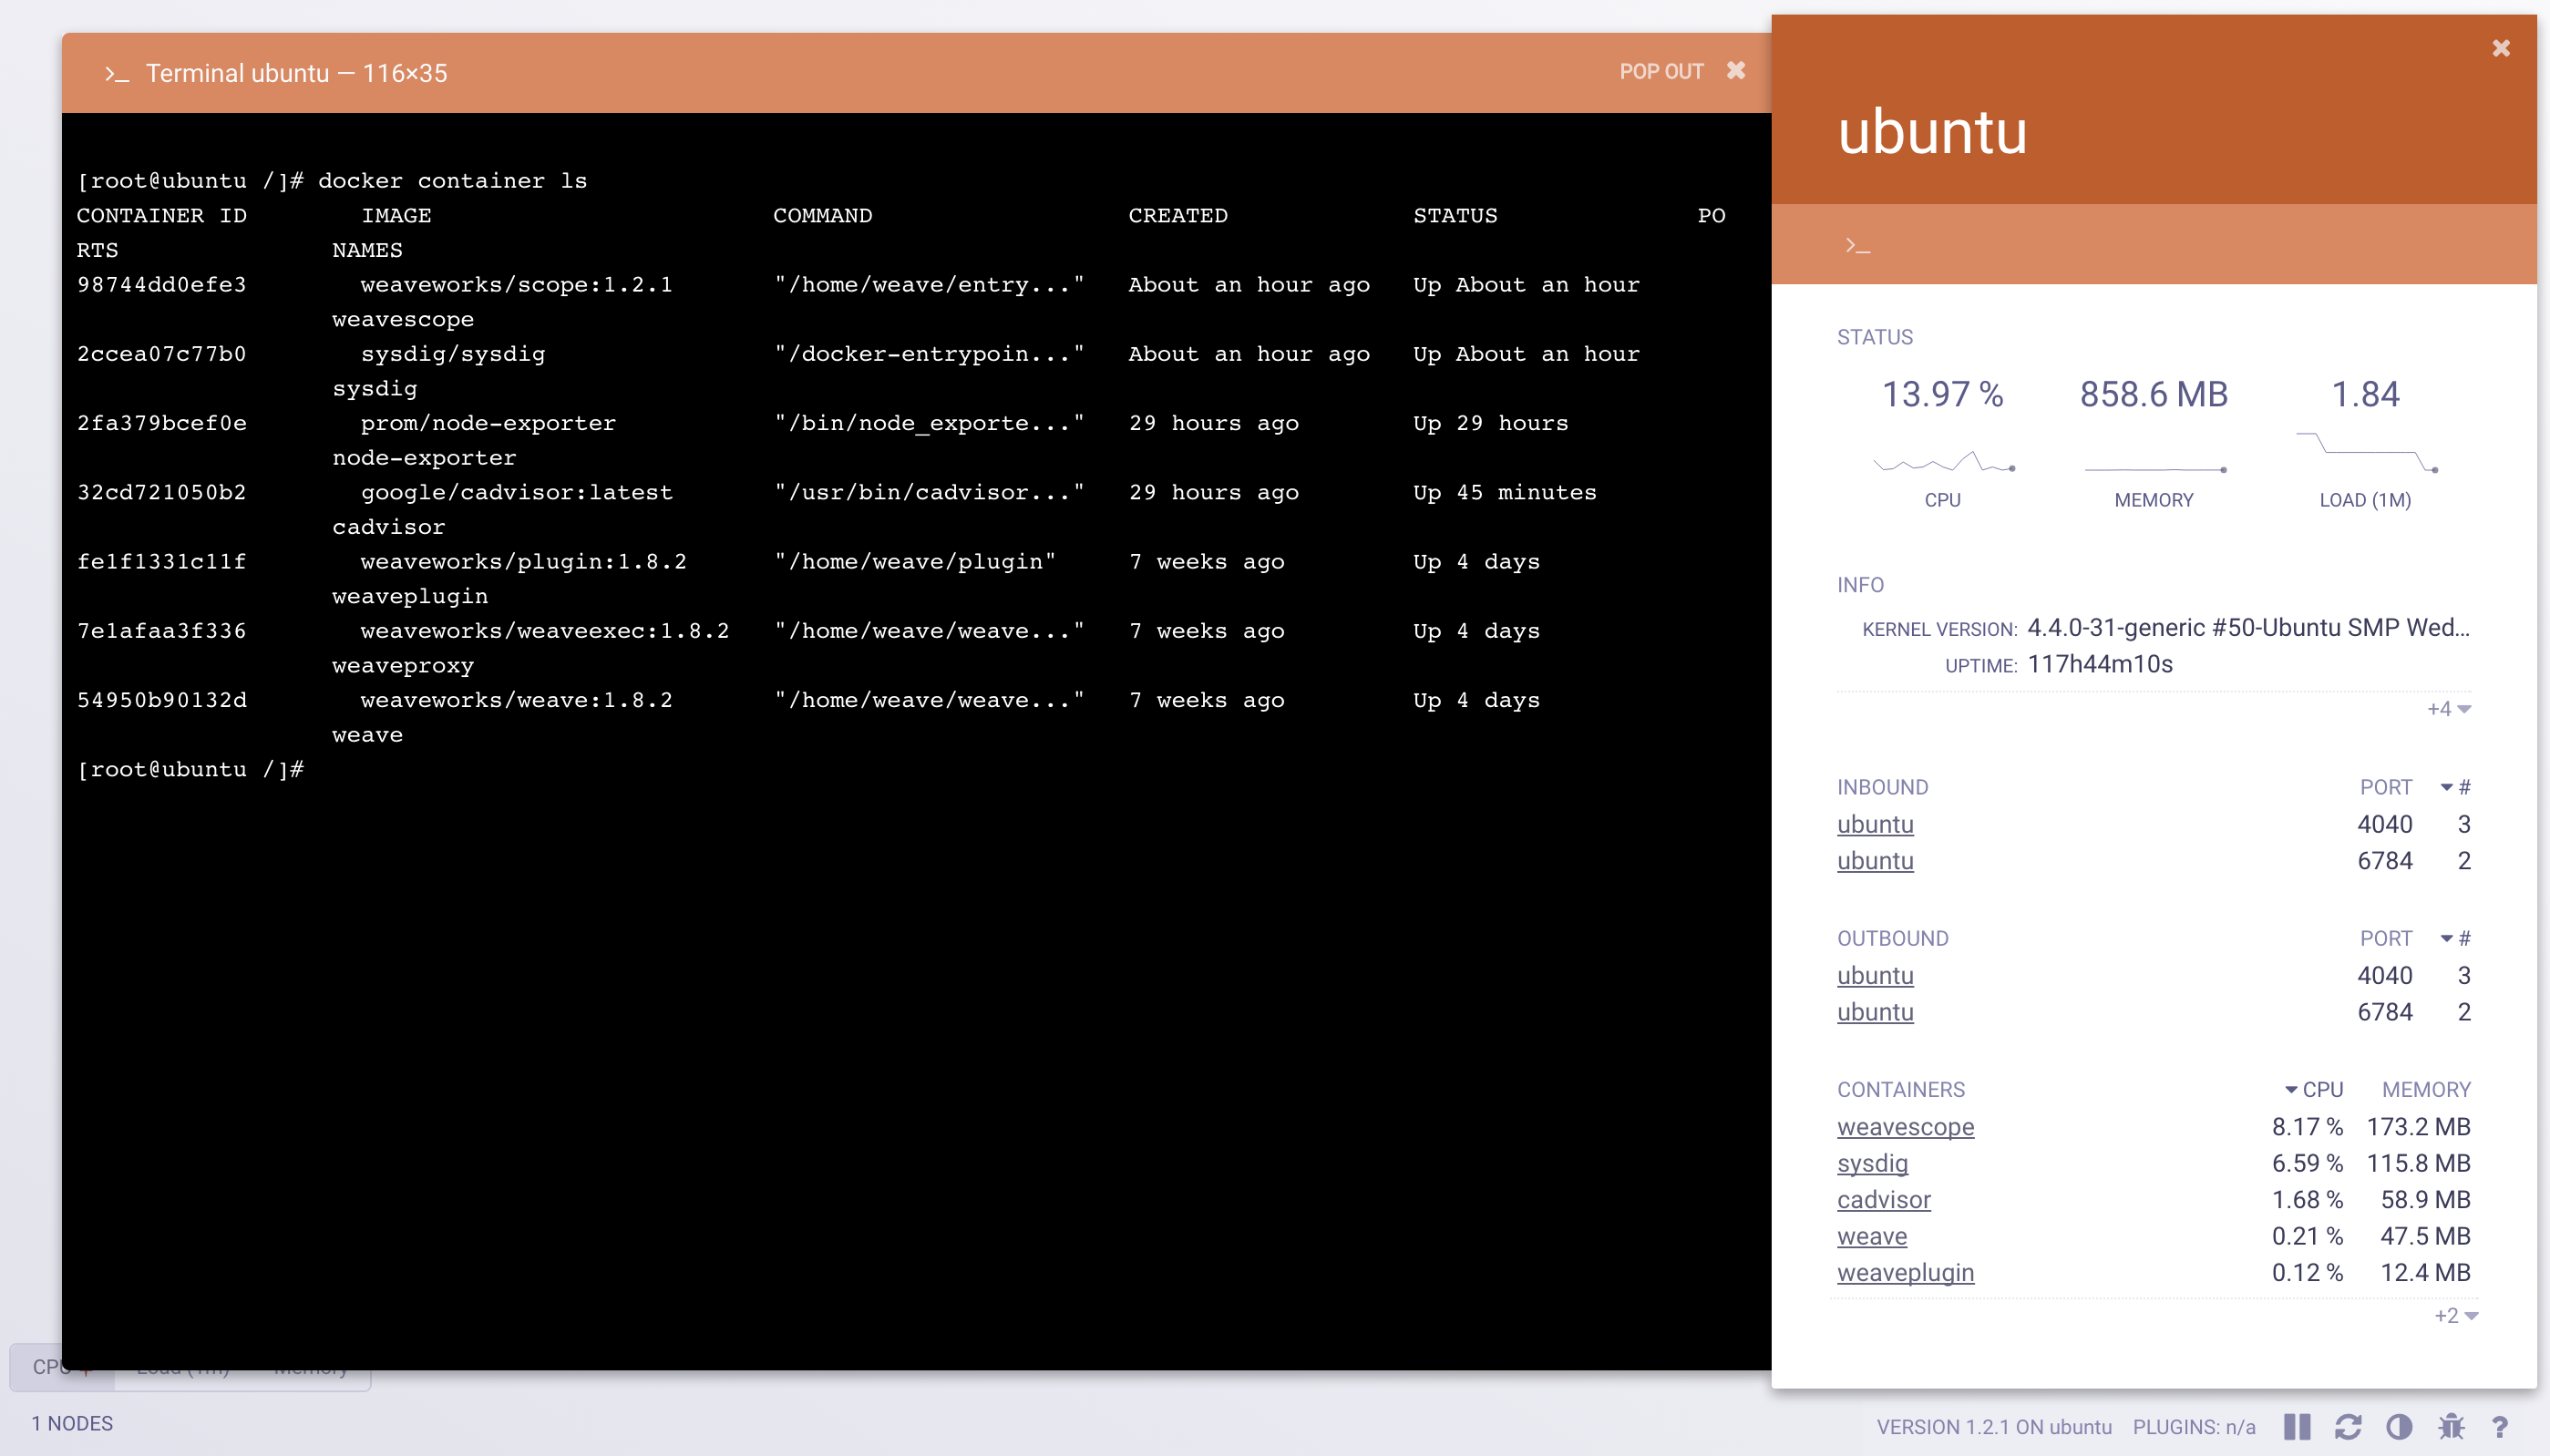Viewport: 2550px width, 1456px height.
Task: Sort containers by CPU column
Action: [2322, 1089]
